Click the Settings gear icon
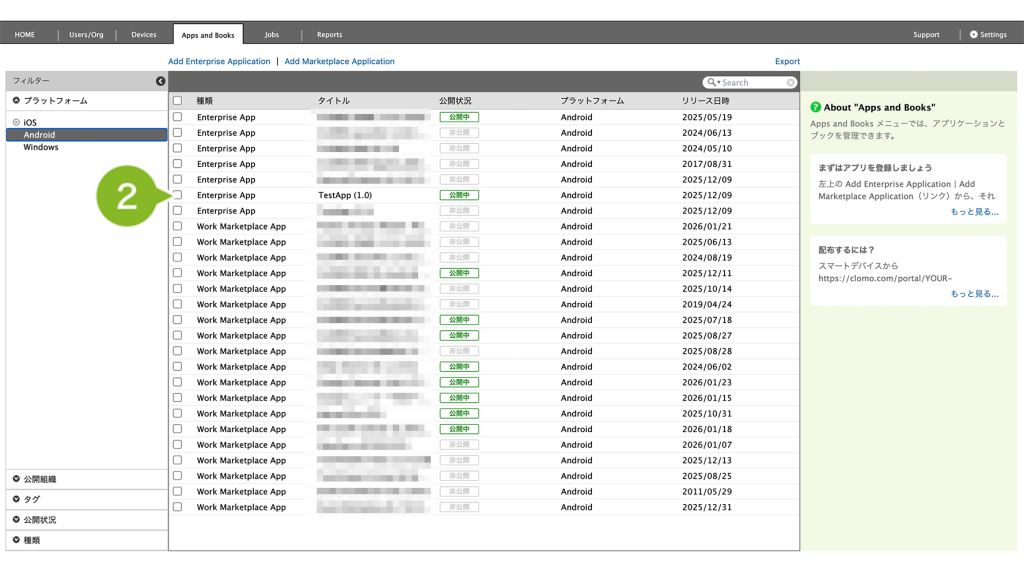Image resolution: width=1024 pixels, height=576 pixels. pyautogui.click(x=974, y=35)
